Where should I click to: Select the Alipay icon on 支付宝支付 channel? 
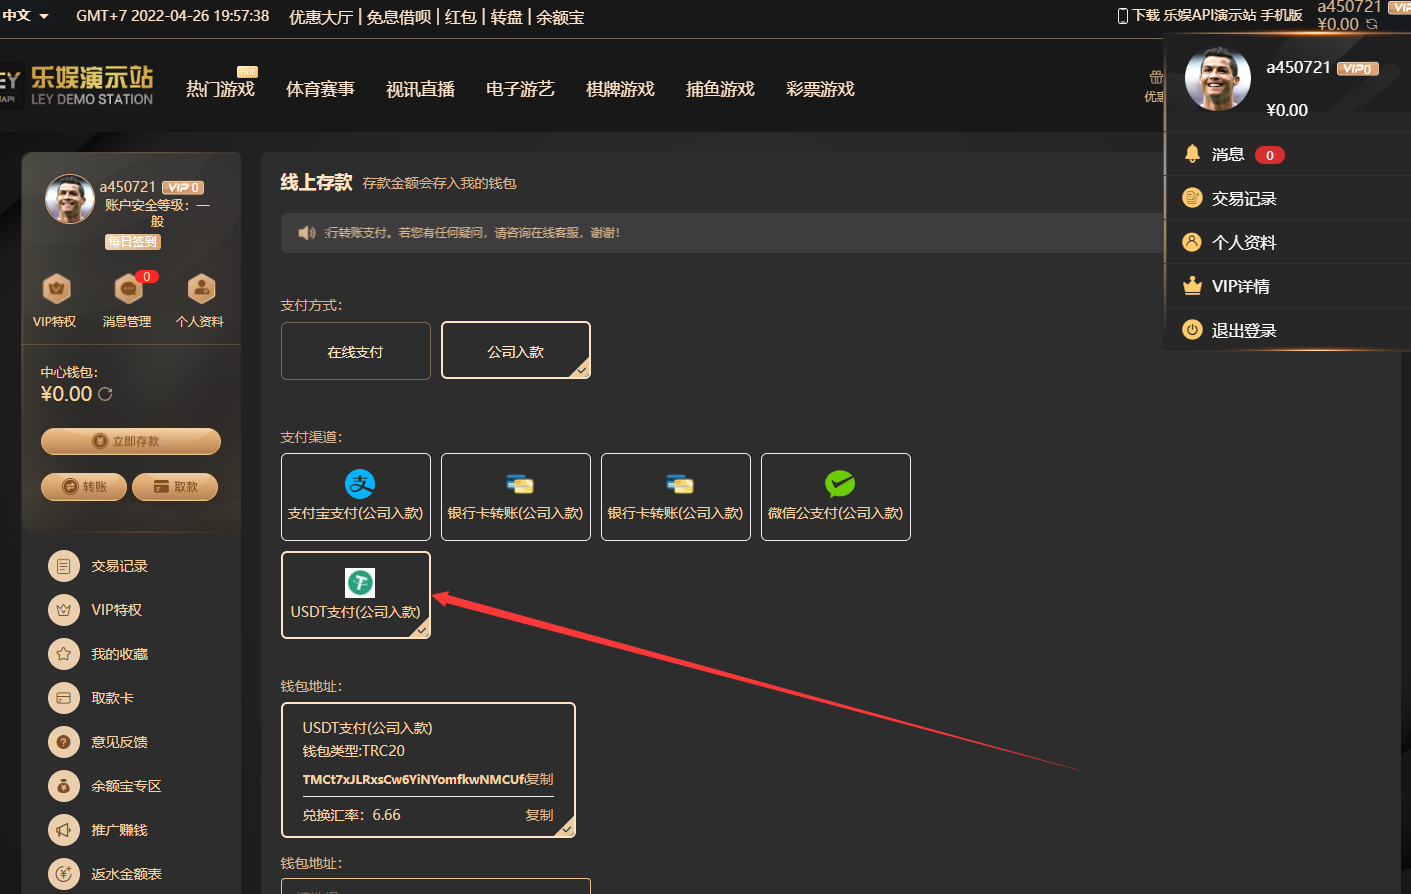358,483
